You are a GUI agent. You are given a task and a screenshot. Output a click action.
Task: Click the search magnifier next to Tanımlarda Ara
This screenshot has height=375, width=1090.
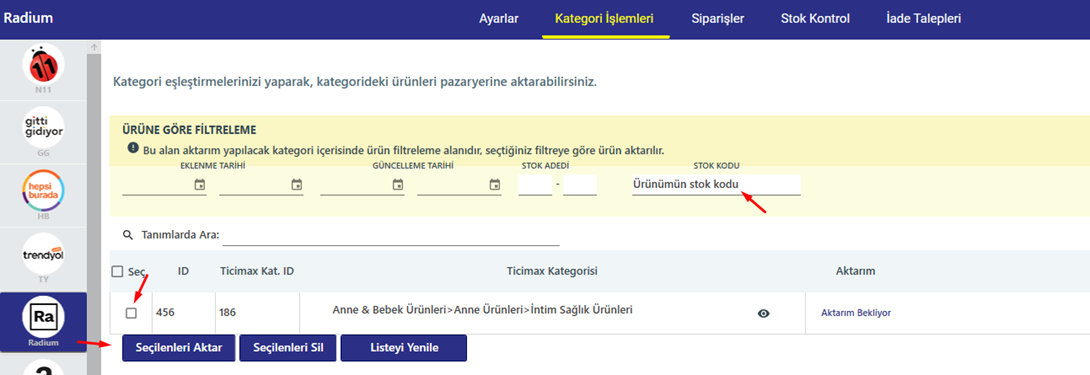point(127,235)
